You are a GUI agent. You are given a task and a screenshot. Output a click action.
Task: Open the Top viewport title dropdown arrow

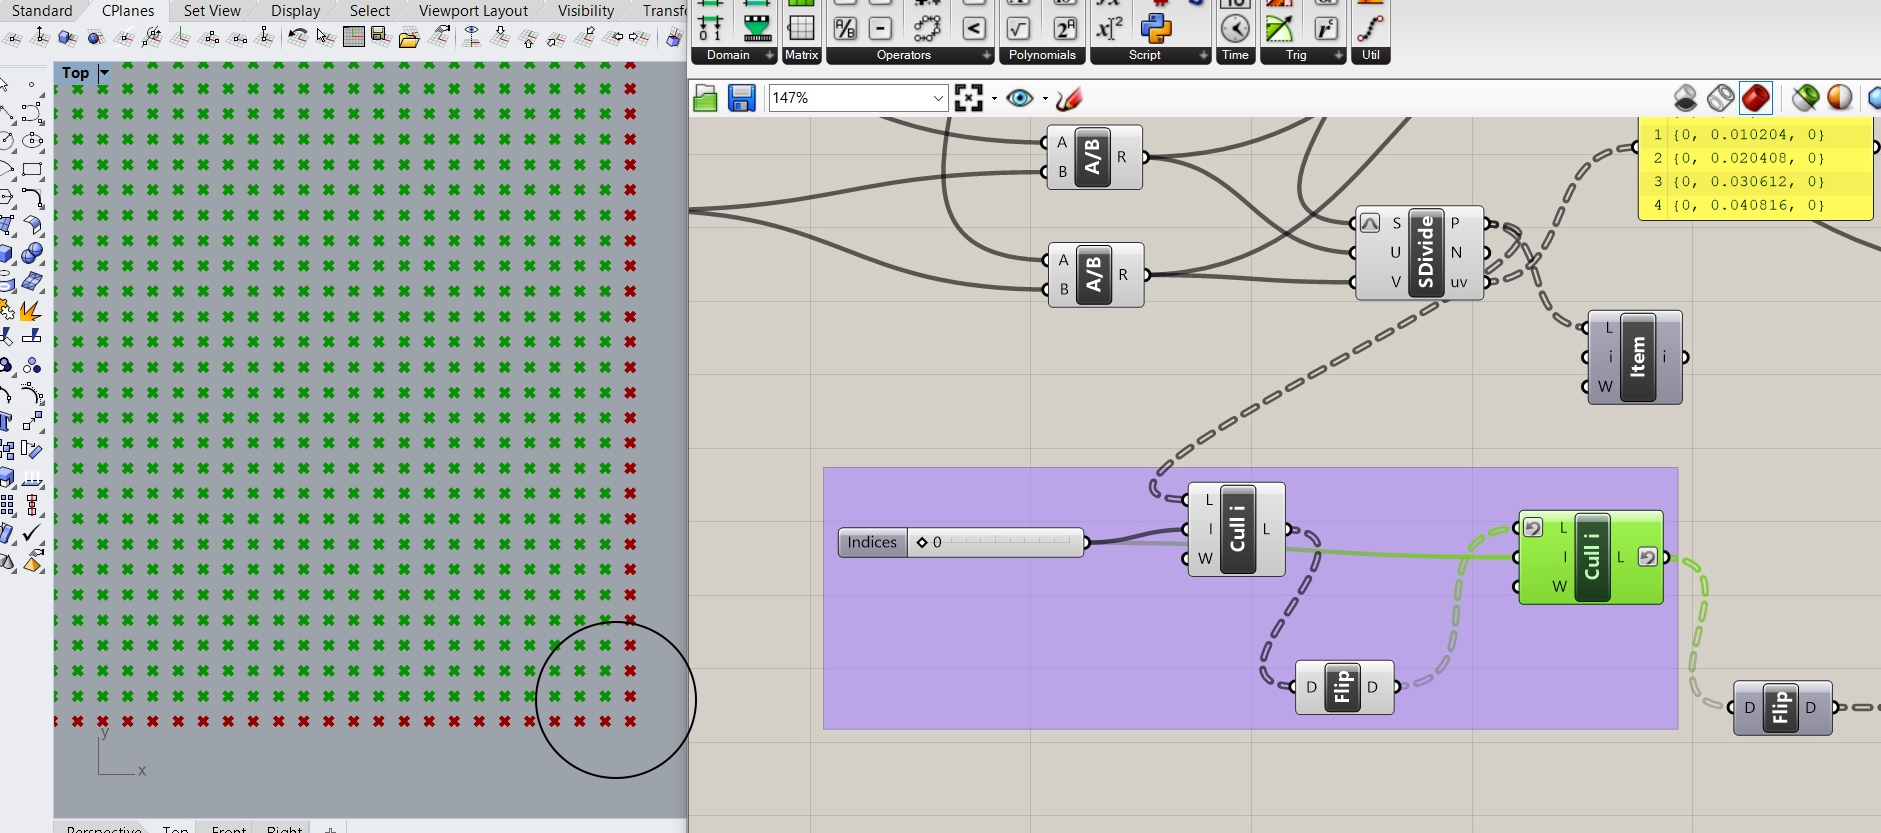point(104,73)
